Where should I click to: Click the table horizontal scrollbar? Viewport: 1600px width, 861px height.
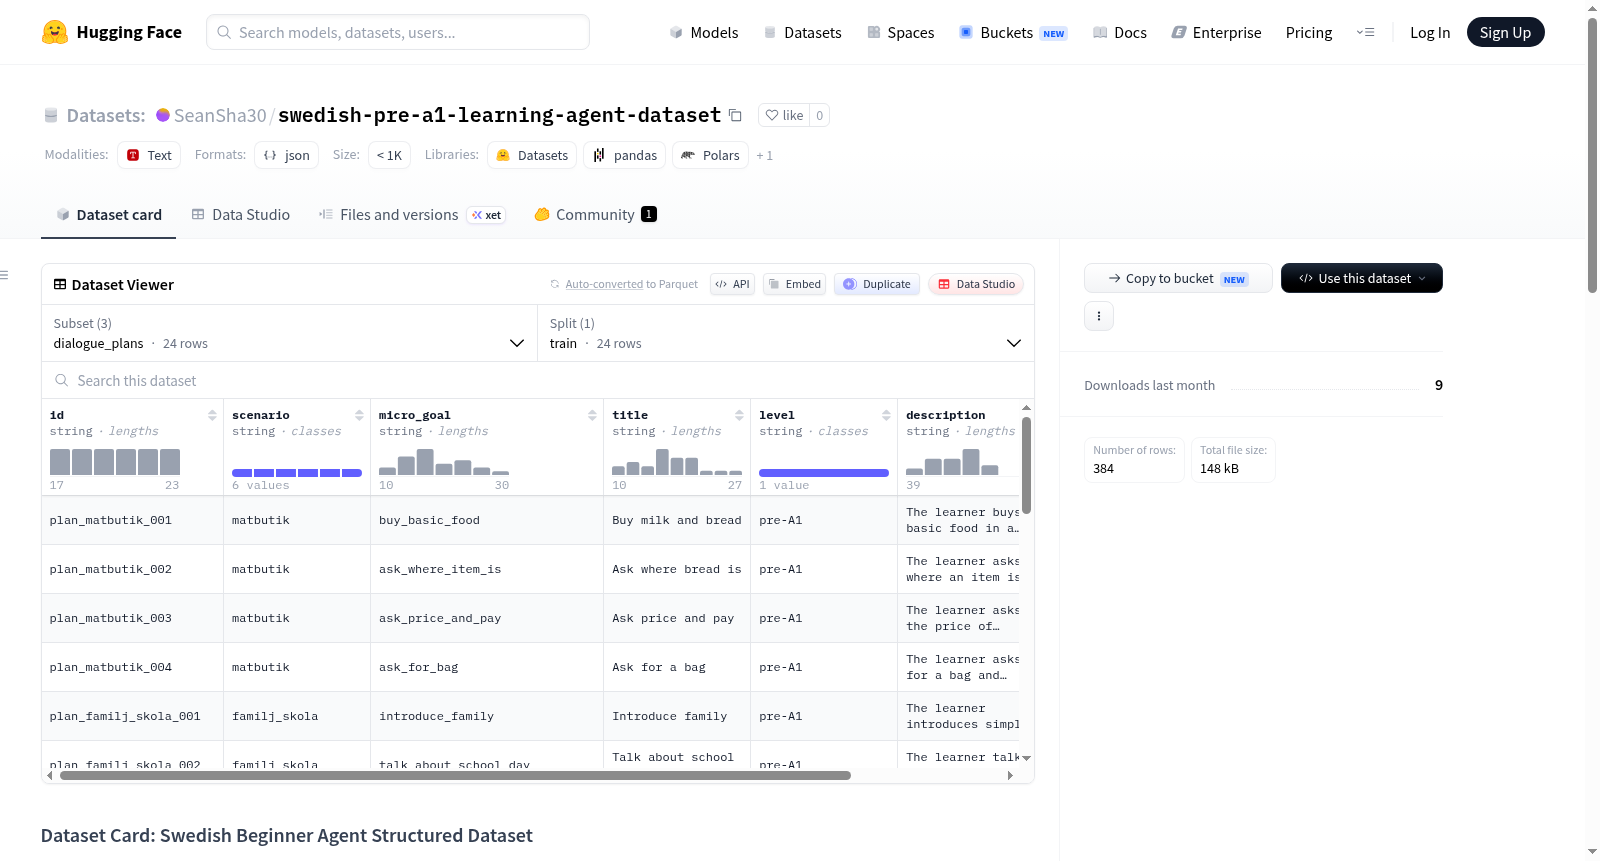pos(455,775)
